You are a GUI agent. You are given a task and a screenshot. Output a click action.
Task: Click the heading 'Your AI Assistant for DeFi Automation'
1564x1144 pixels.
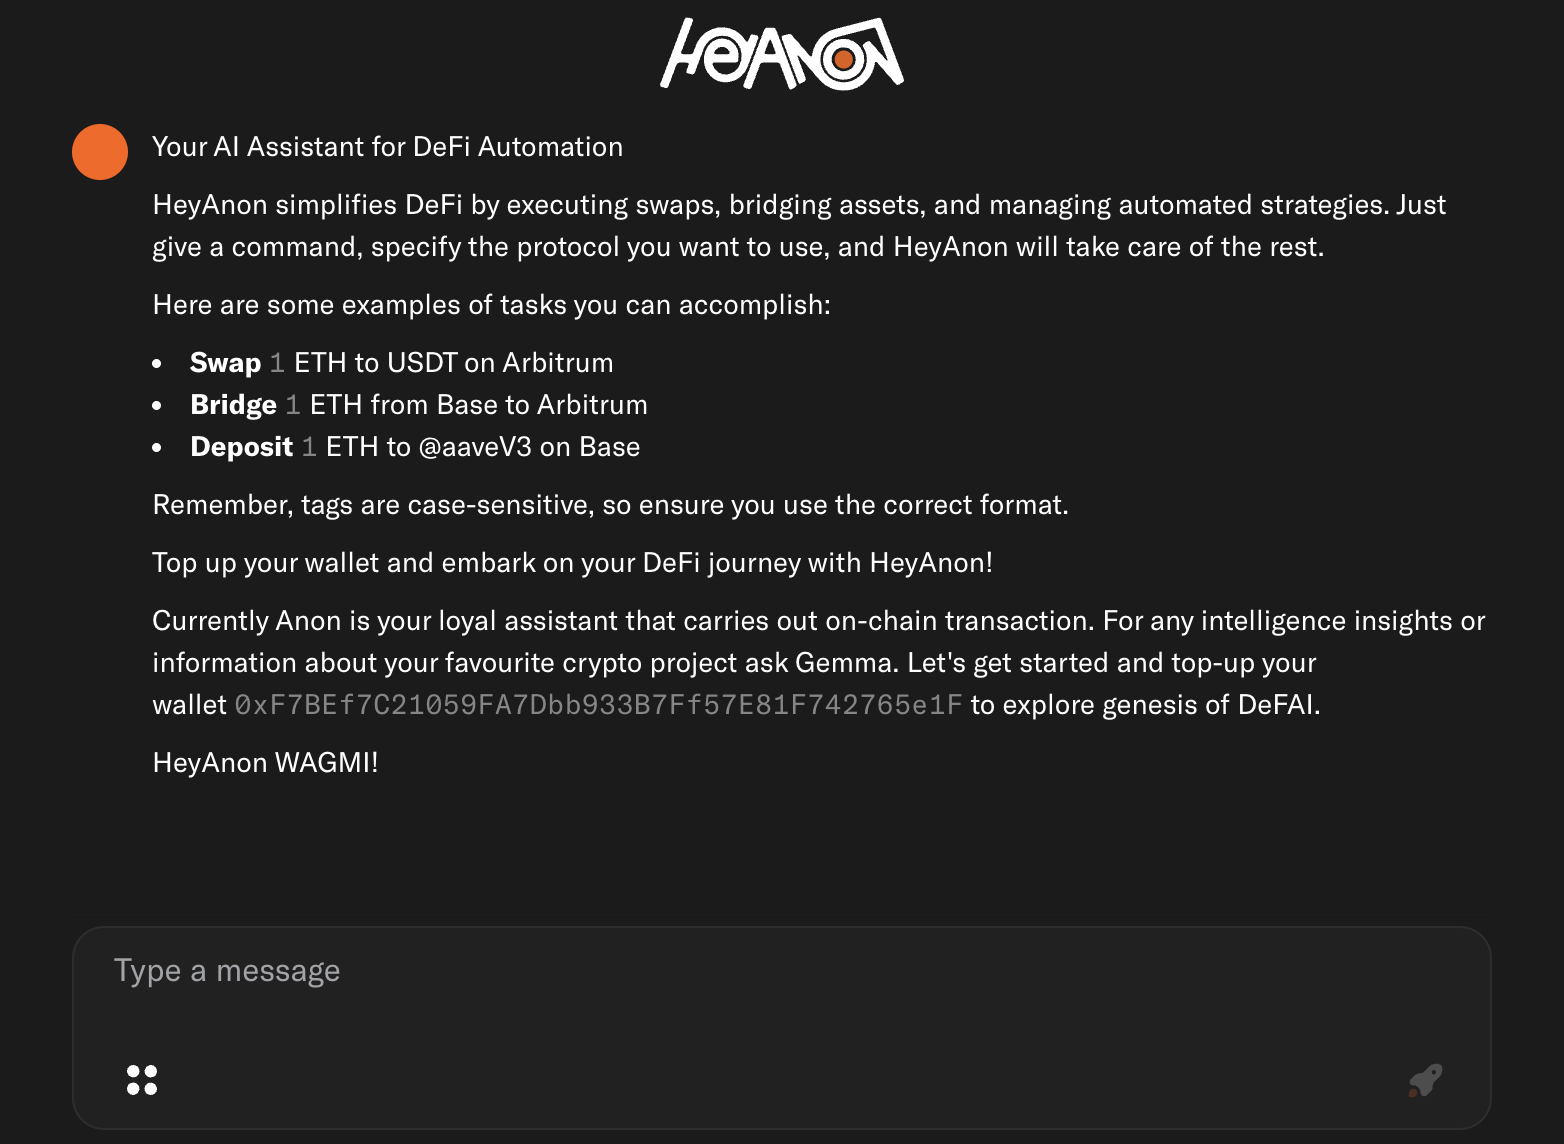coord(387,147)
